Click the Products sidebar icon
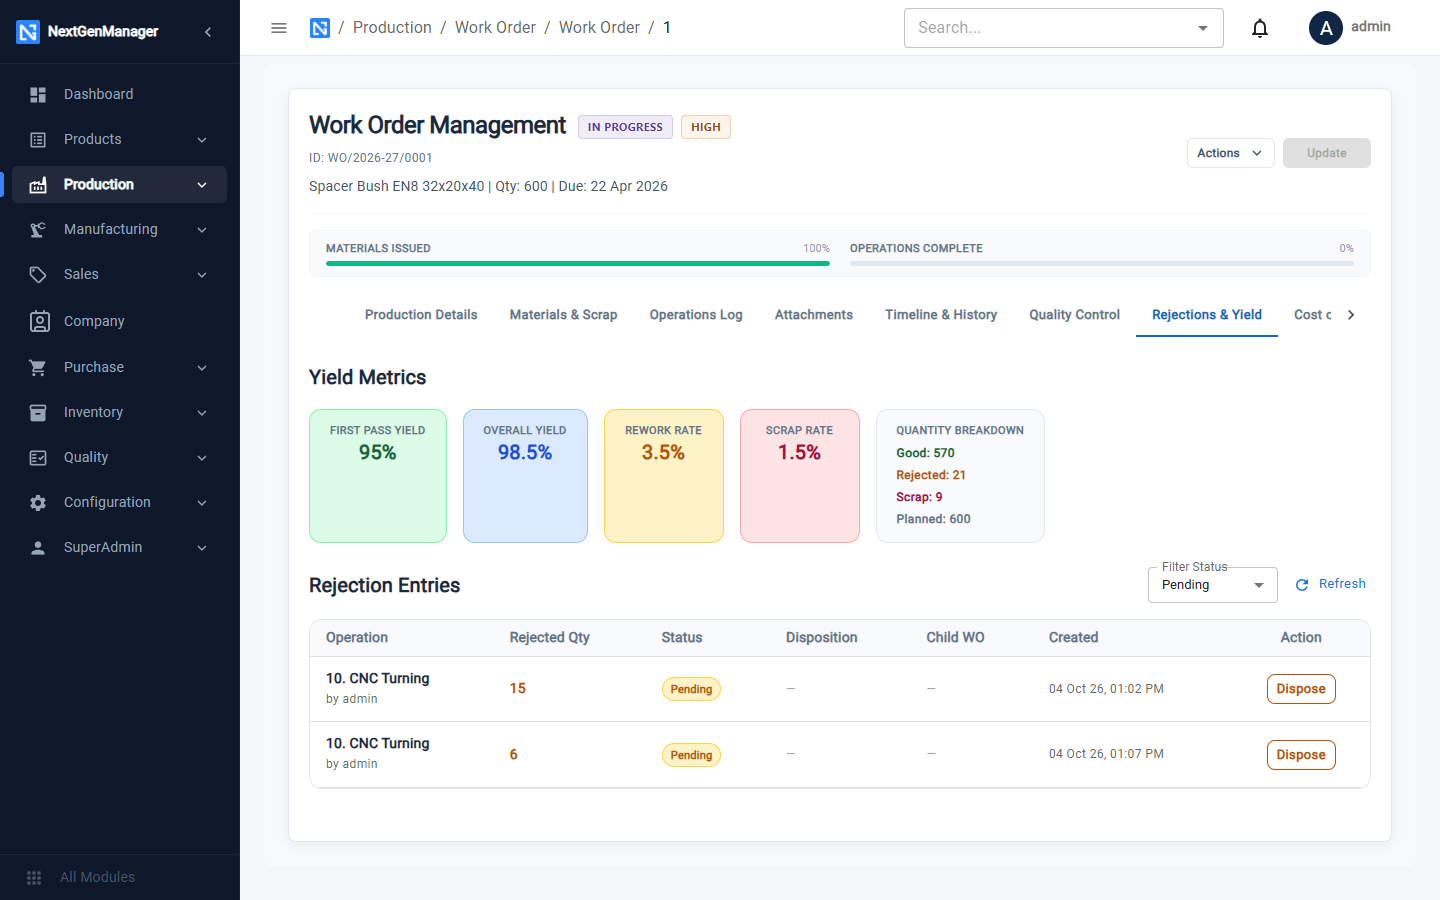The width and height of the screenshot is (1440, 900). click(x=38, y=140)
